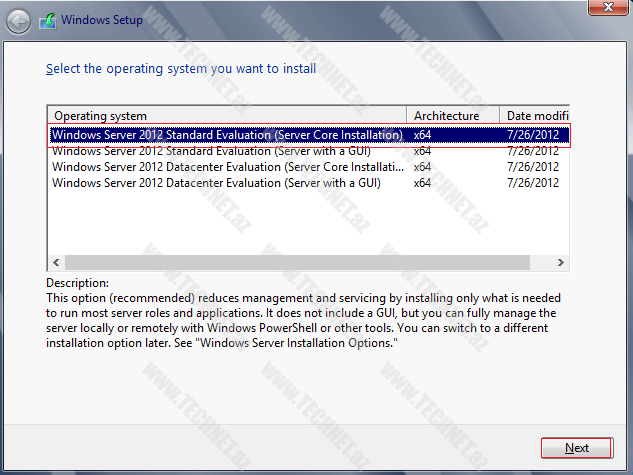Click the back arrow button

(19, 19)
